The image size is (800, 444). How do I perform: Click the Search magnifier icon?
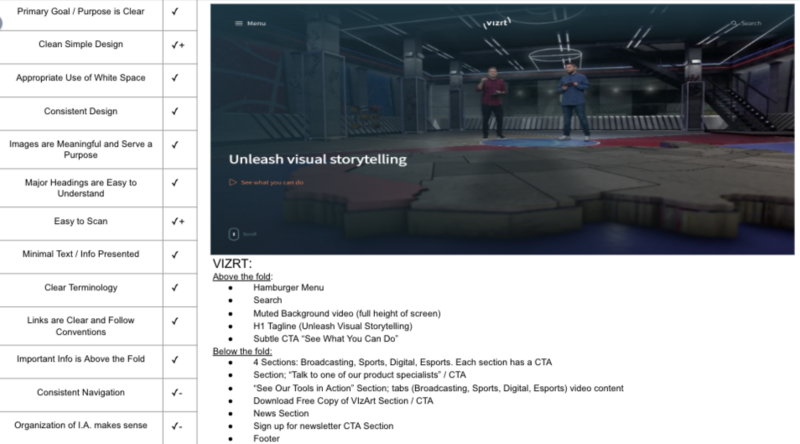point(735,23)
